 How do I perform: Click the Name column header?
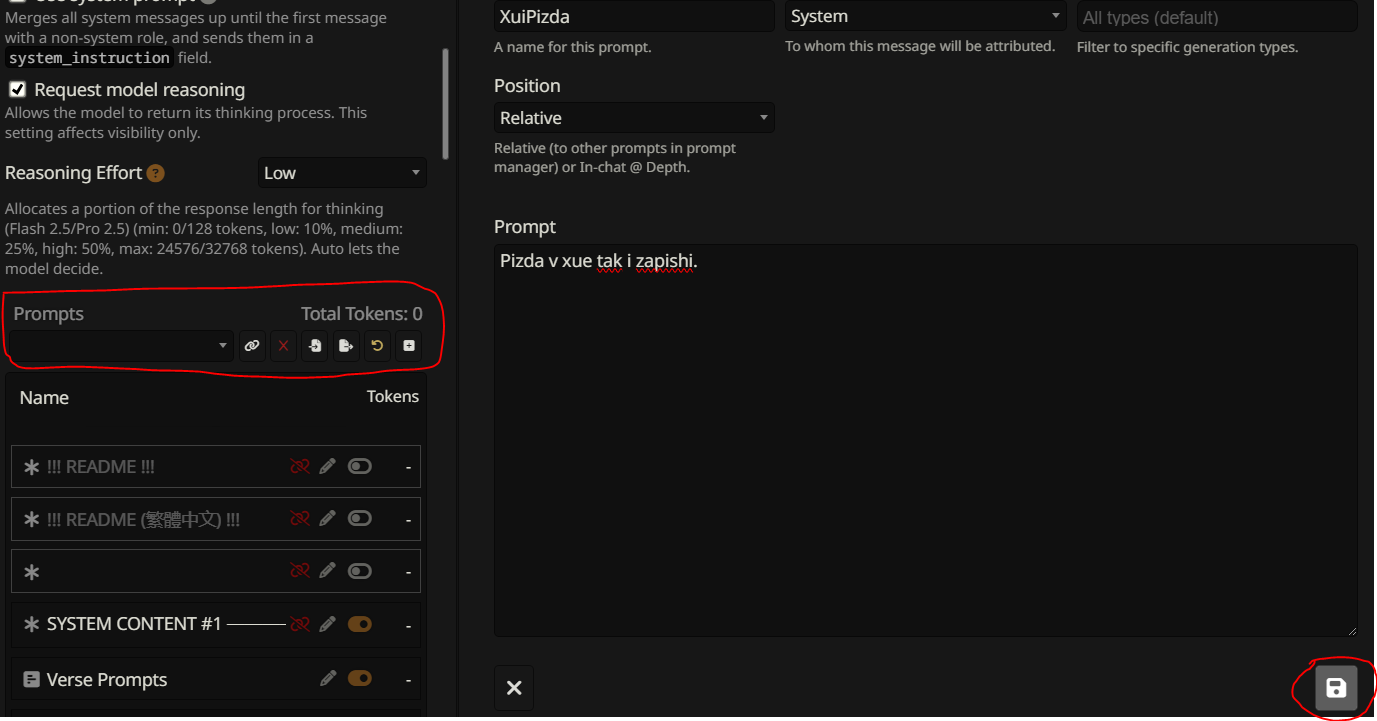44,397
